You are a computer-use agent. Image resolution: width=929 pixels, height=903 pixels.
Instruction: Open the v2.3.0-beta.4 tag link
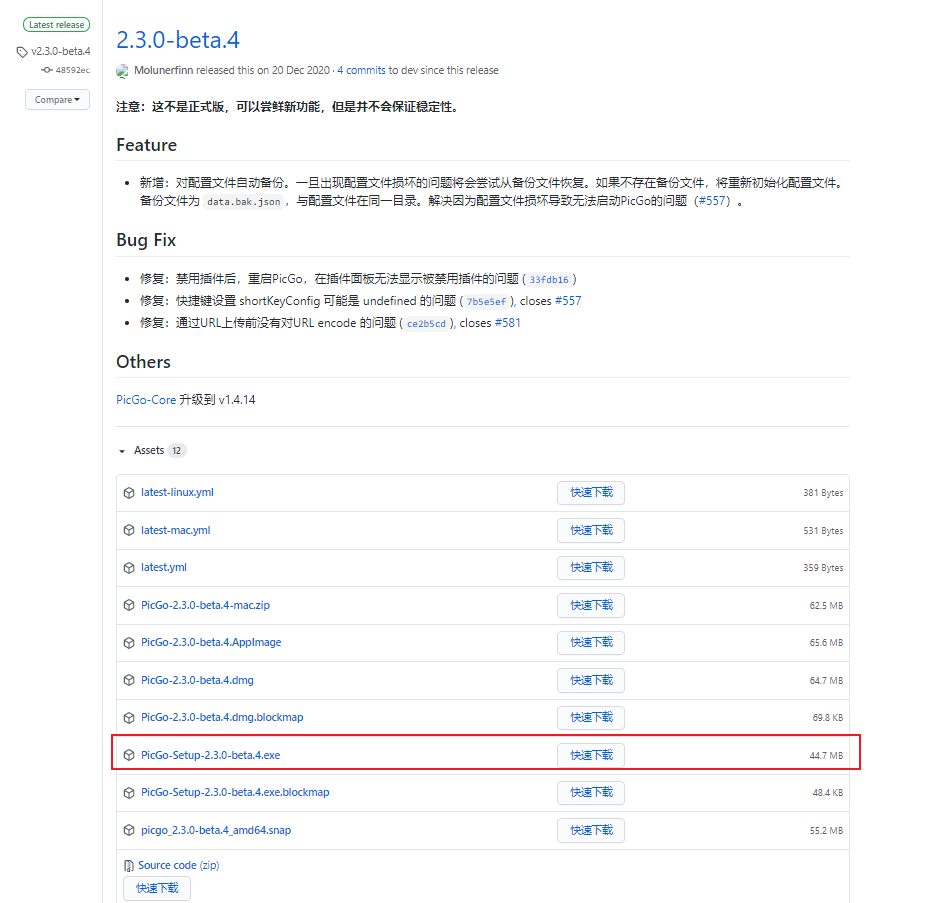click(60, 52)
